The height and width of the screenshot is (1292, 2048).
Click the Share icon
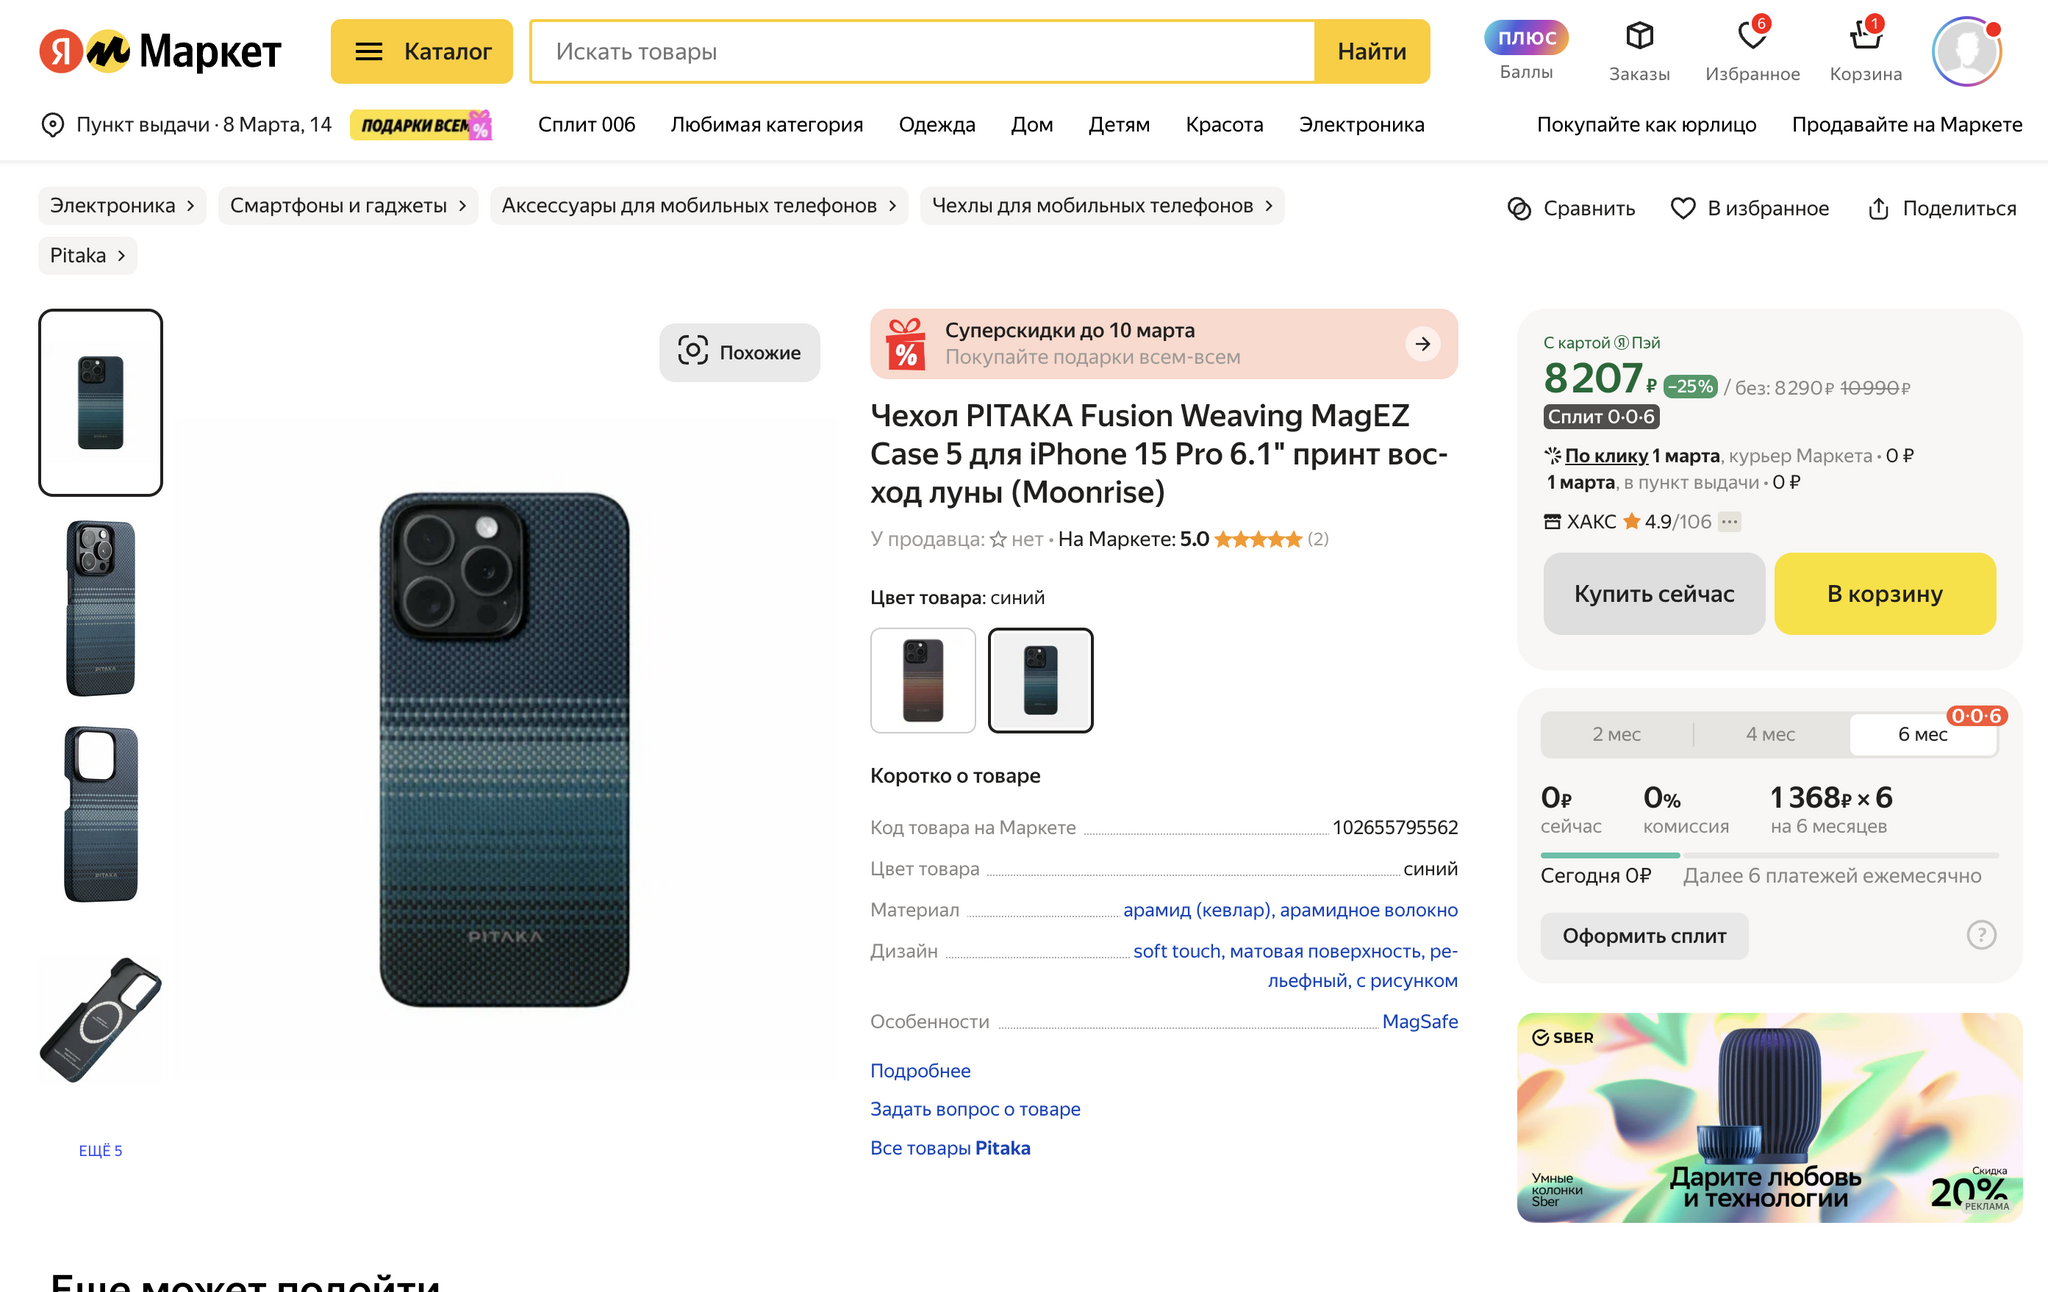pos(1878,208)
